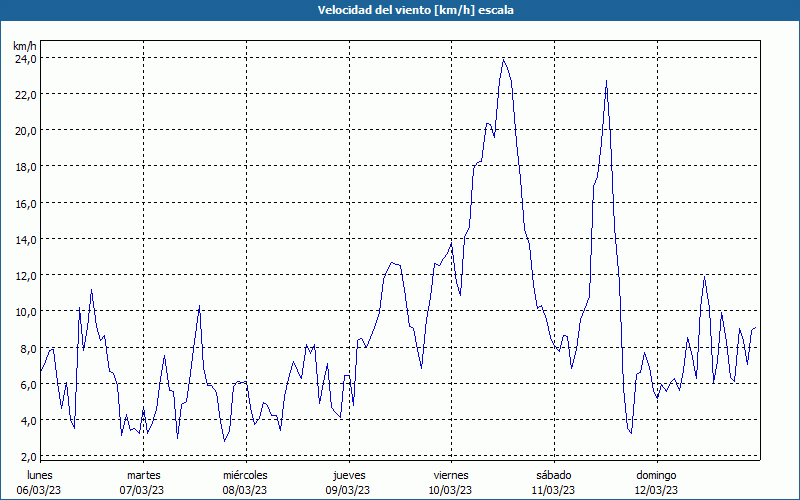Click the '22,0' y-axis value
The width and height of the screenshot is (800, 500).
pos(26,95)
